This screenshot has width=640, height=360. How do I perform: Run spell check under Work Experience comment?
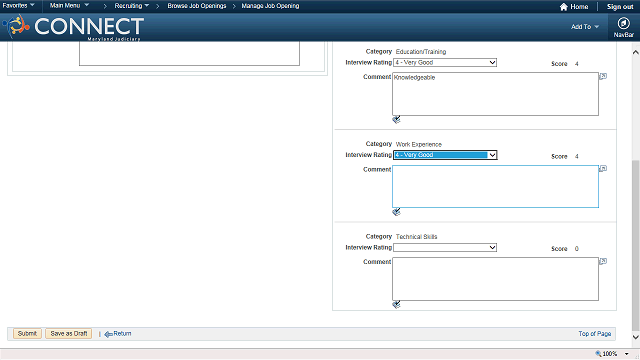396,212
